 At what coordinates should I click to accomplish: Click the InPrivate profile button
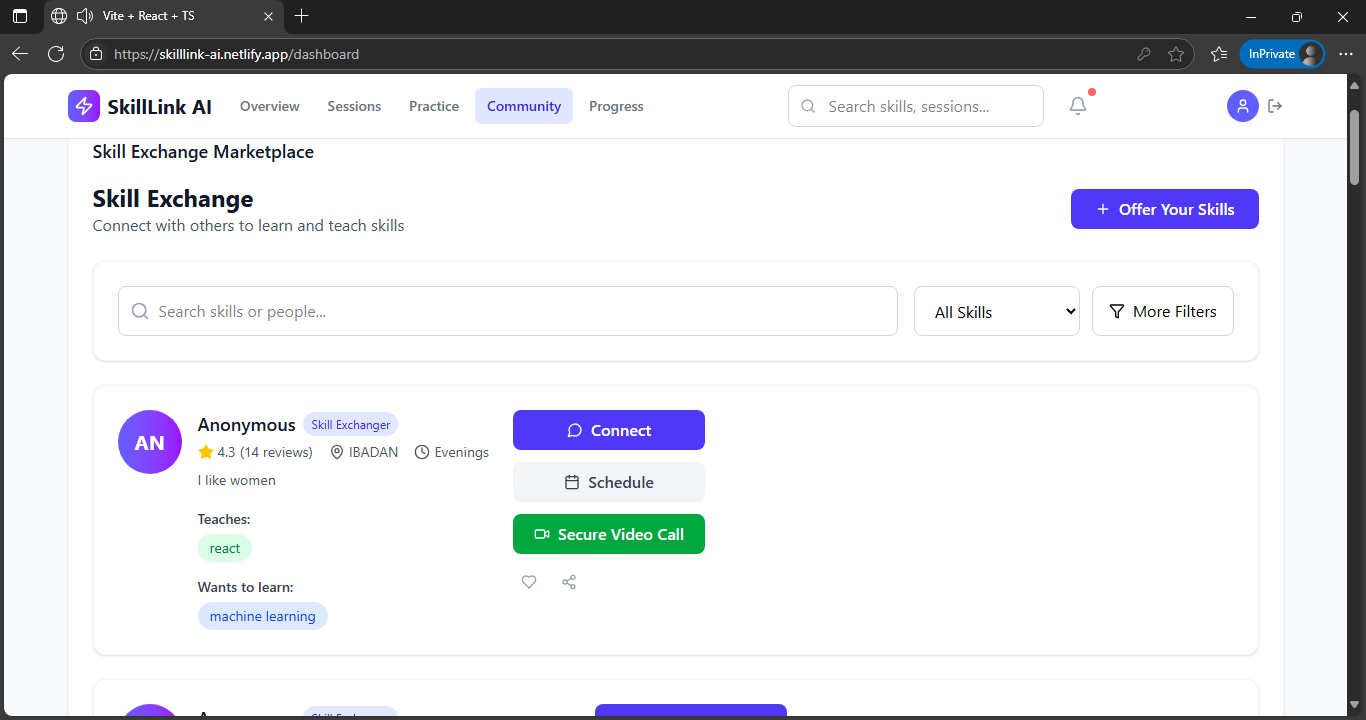(1282, 54)
